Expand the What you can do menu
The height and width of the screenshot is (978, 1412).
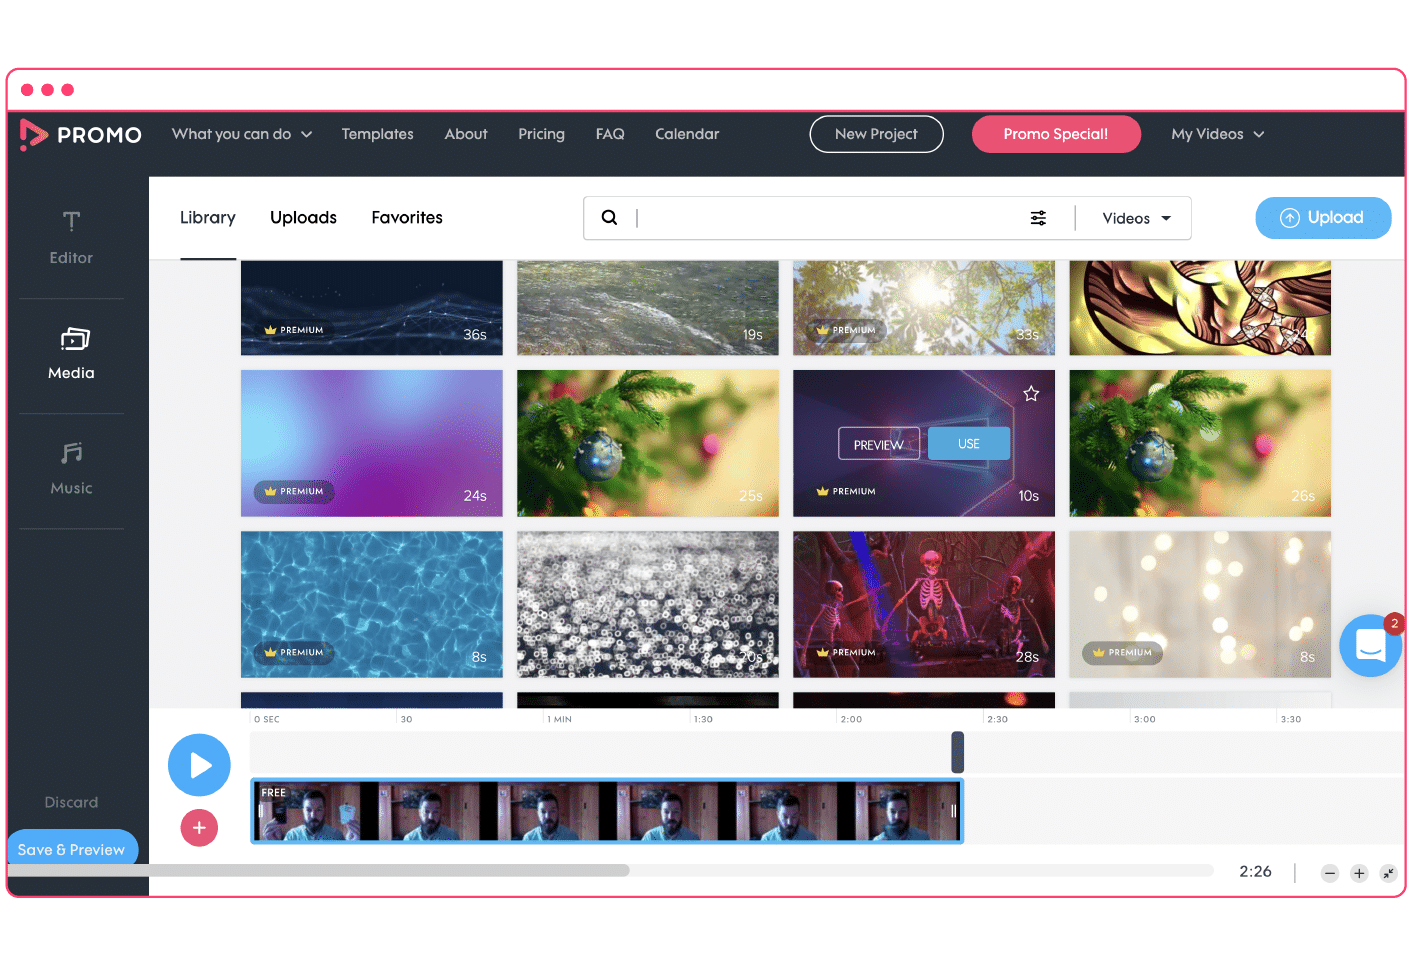241,133
